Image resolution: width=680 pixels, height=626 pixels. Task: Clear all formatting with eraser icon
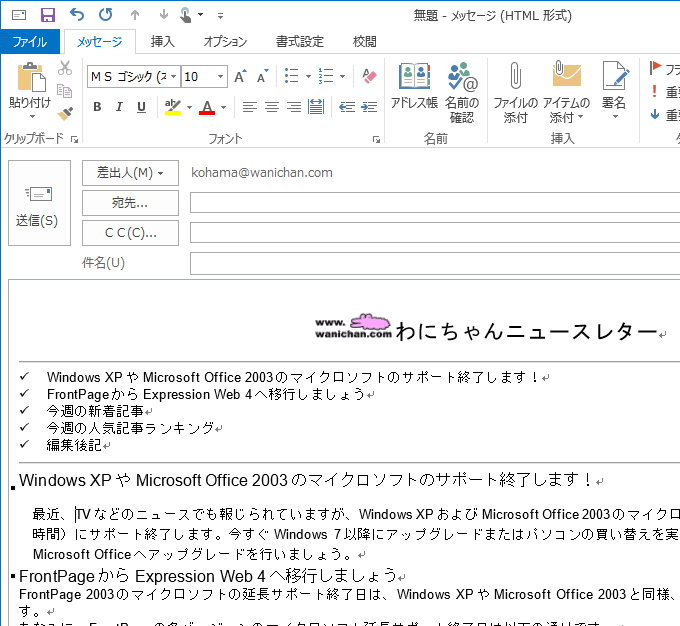coord(369,76)
